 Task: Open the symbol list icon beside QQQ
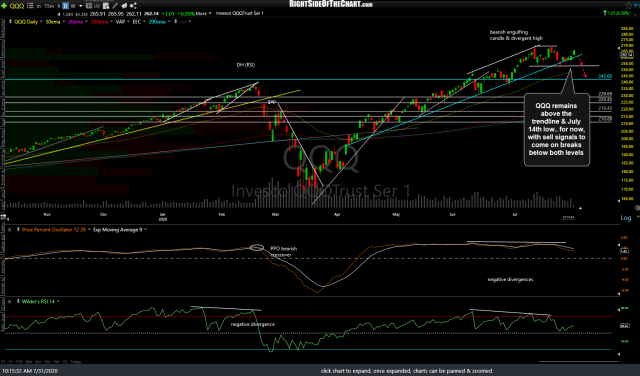pyautogui.click(x=30, y=6)
